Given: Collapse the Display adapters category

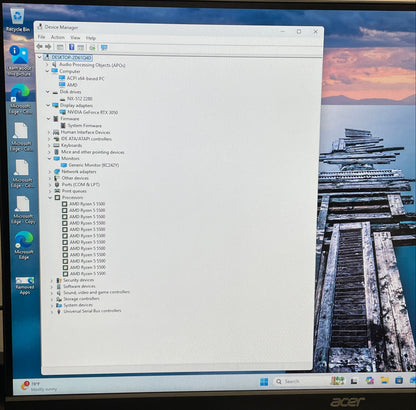Looking at the screenshot, I should (49, 105).
